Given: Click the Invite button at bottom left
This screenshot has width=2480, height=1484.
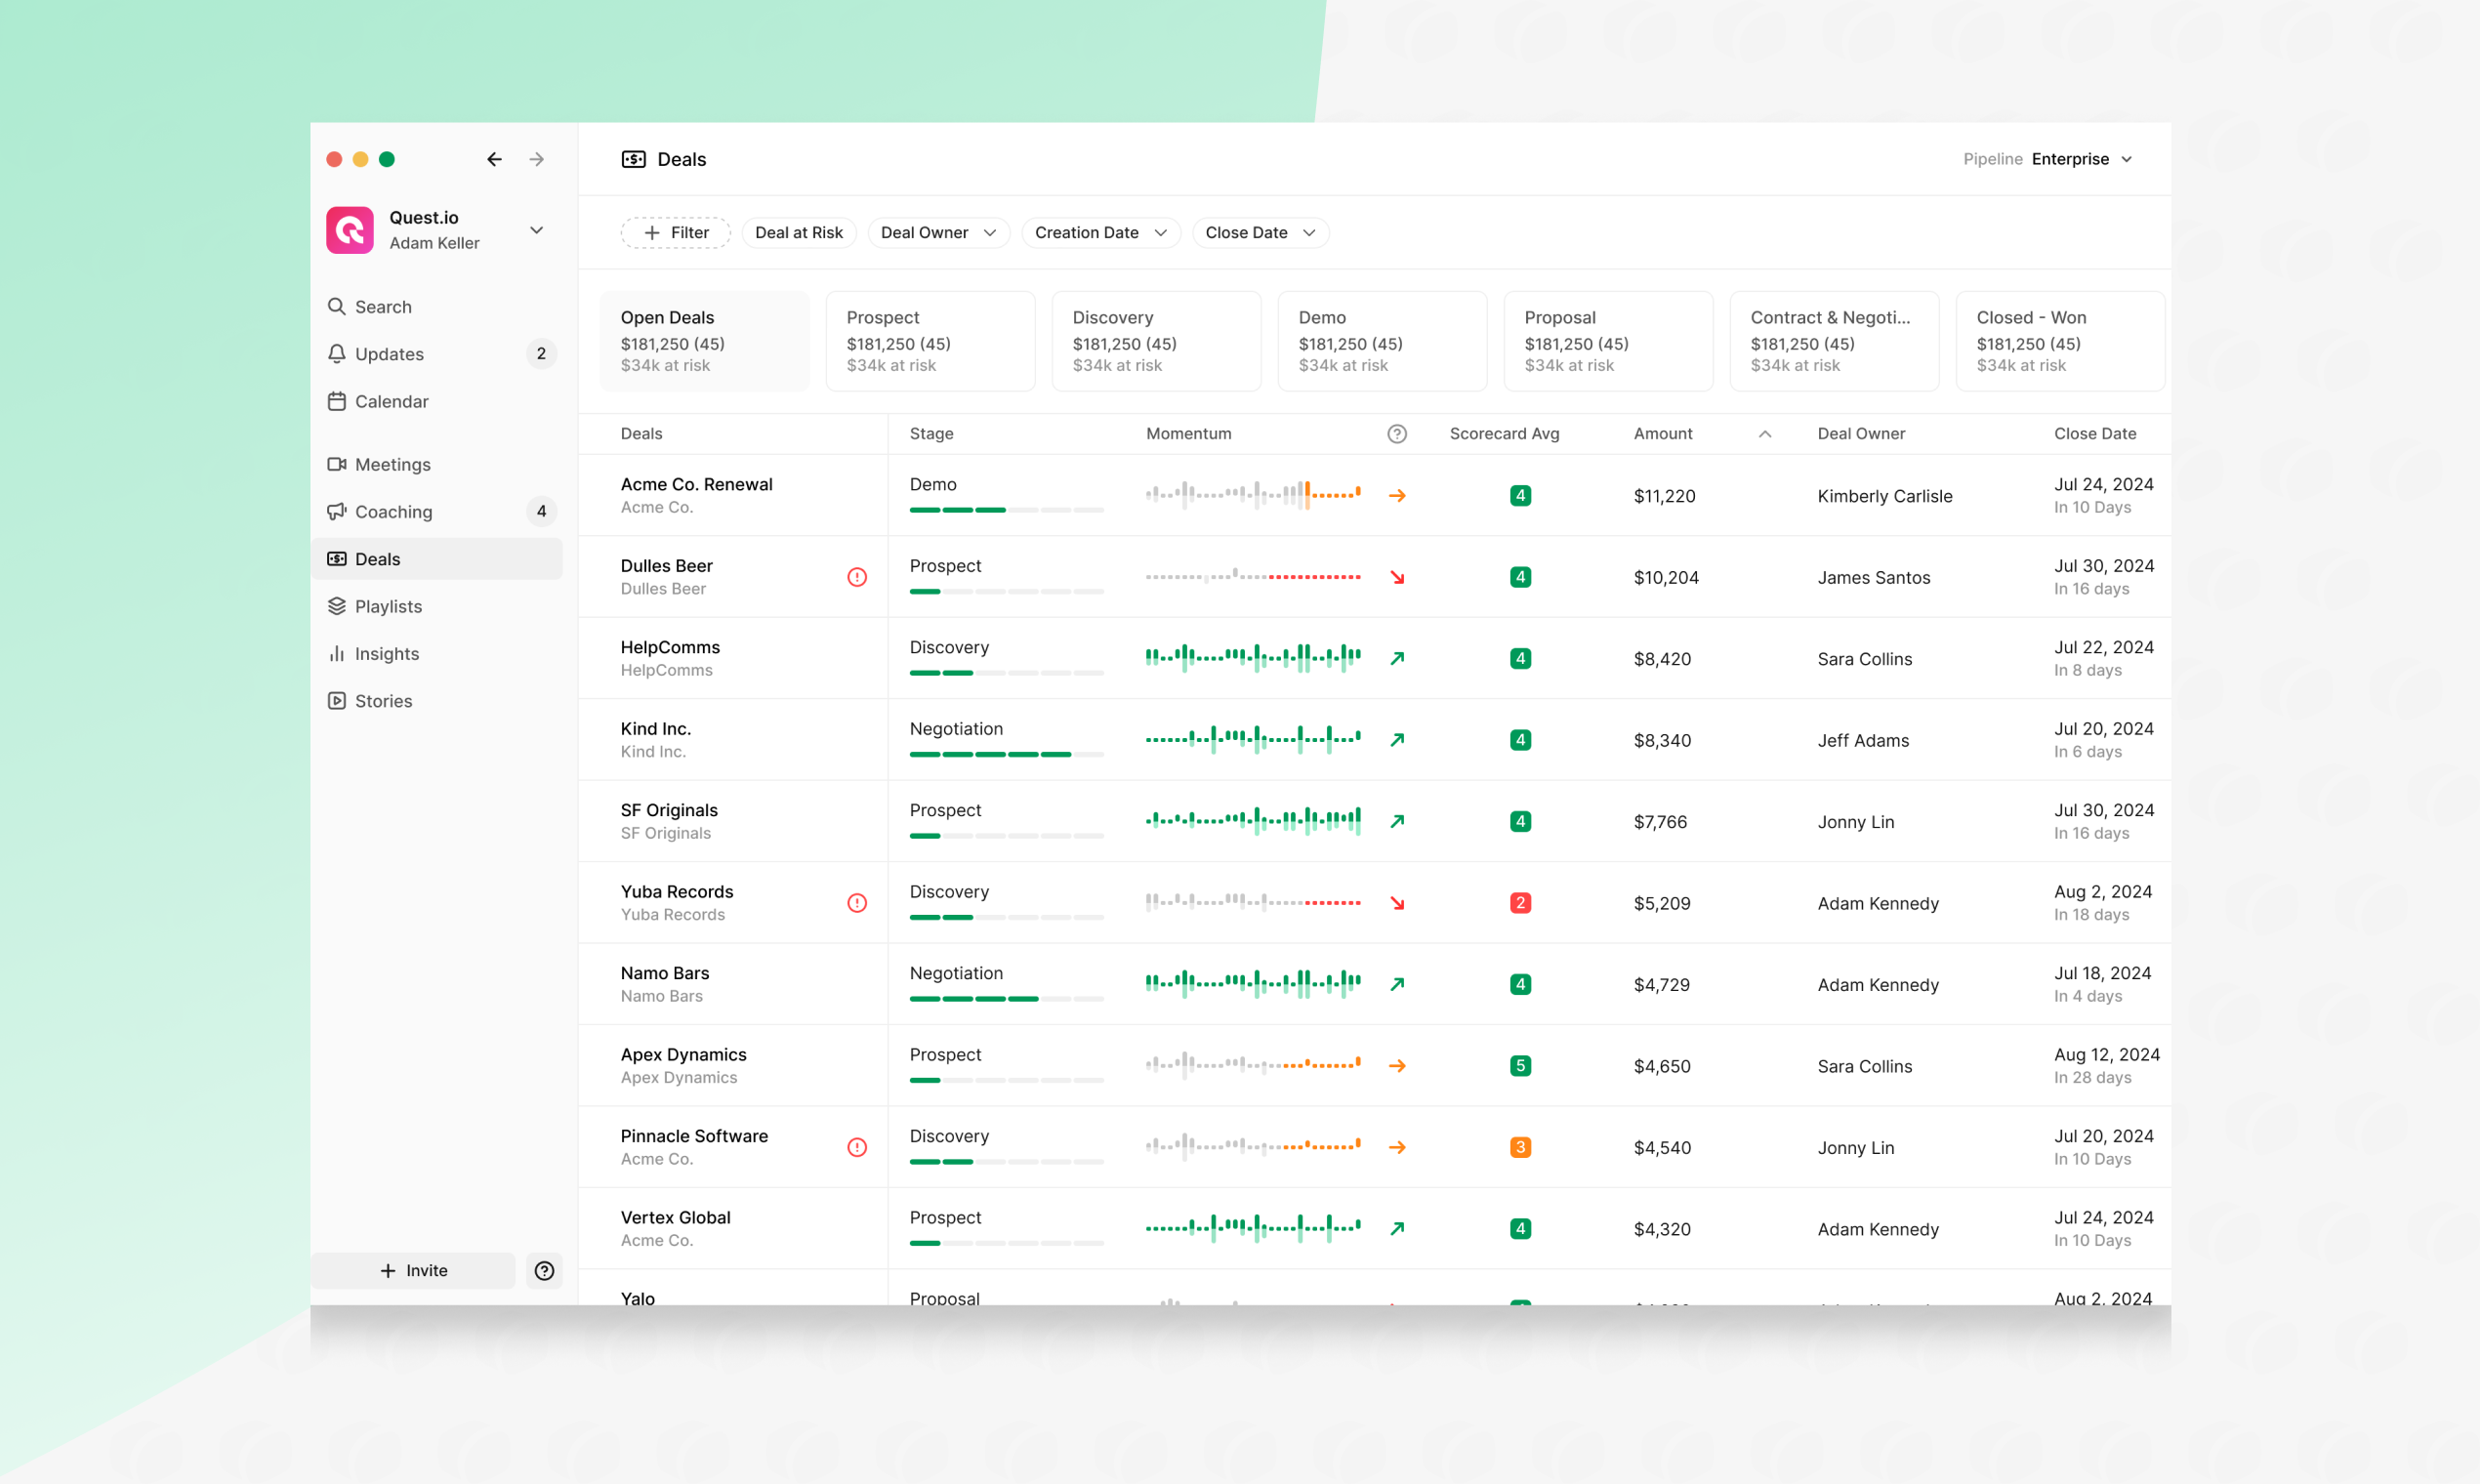Looking at the screenshot, I should [x=415, y=1270].
